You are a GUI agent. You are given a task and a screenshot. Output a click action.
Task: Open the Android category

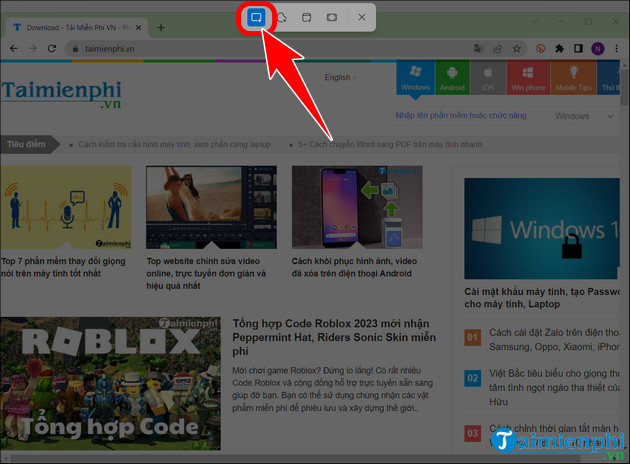click(452, 78)
